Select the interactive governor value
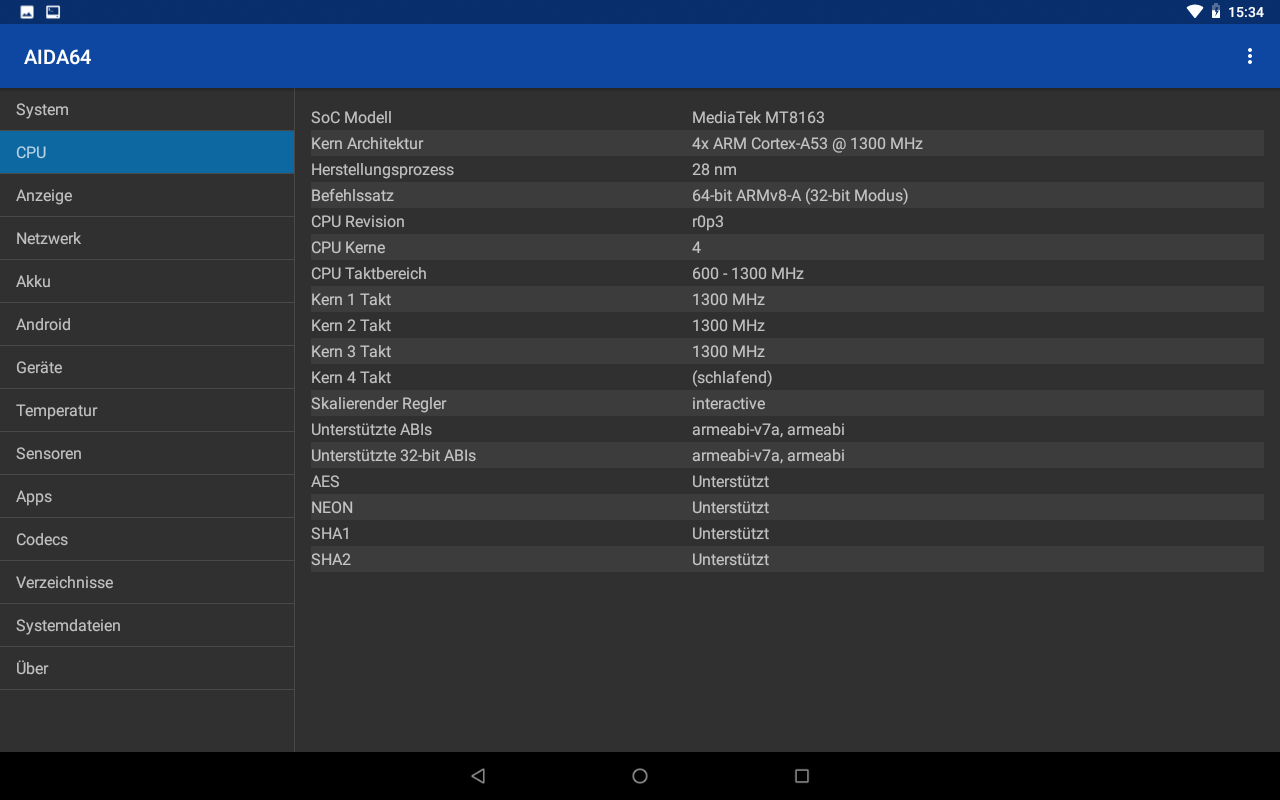The width and height of the screenshot is (1280, 800). click(x=728, y=404)
